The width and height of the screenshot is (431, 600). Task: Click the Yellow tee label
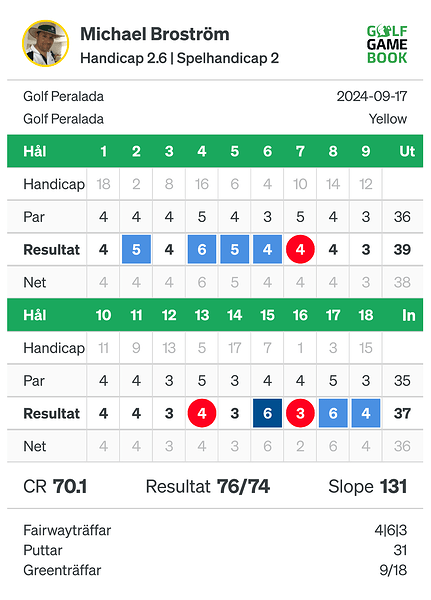pos(388,119)
